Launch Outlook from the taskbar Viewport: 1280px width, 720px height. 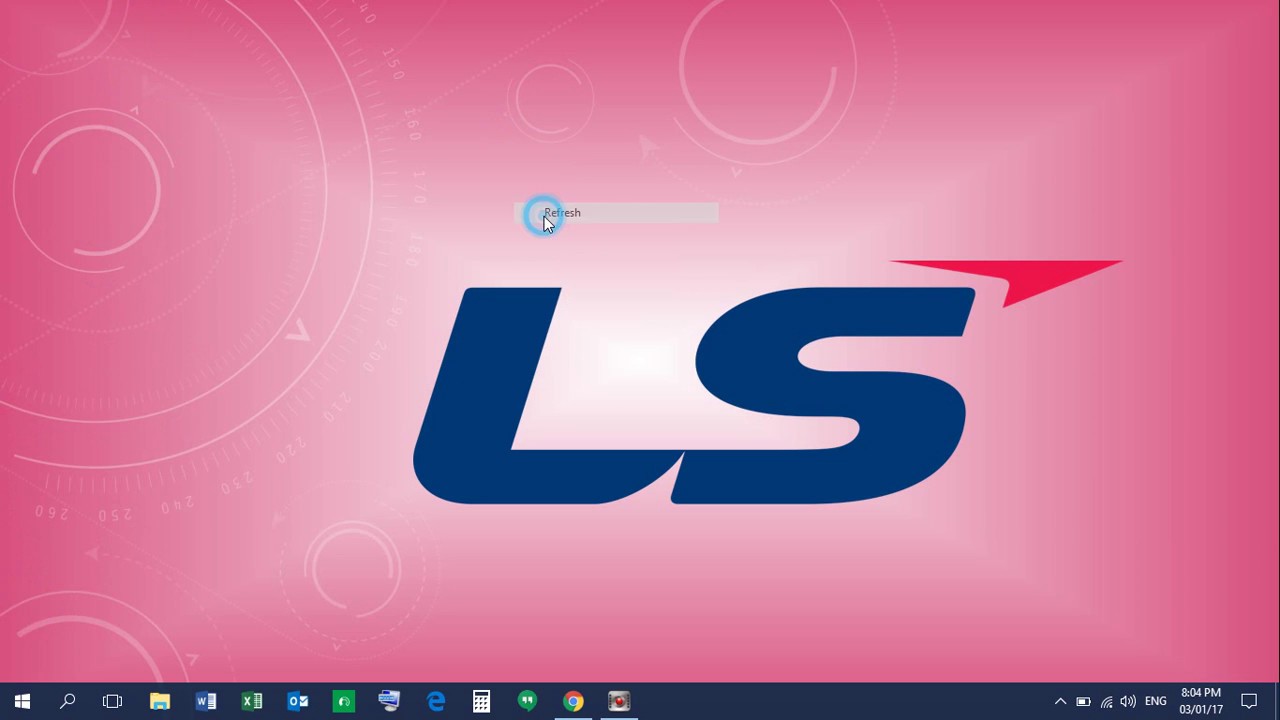tap(298, 701)
